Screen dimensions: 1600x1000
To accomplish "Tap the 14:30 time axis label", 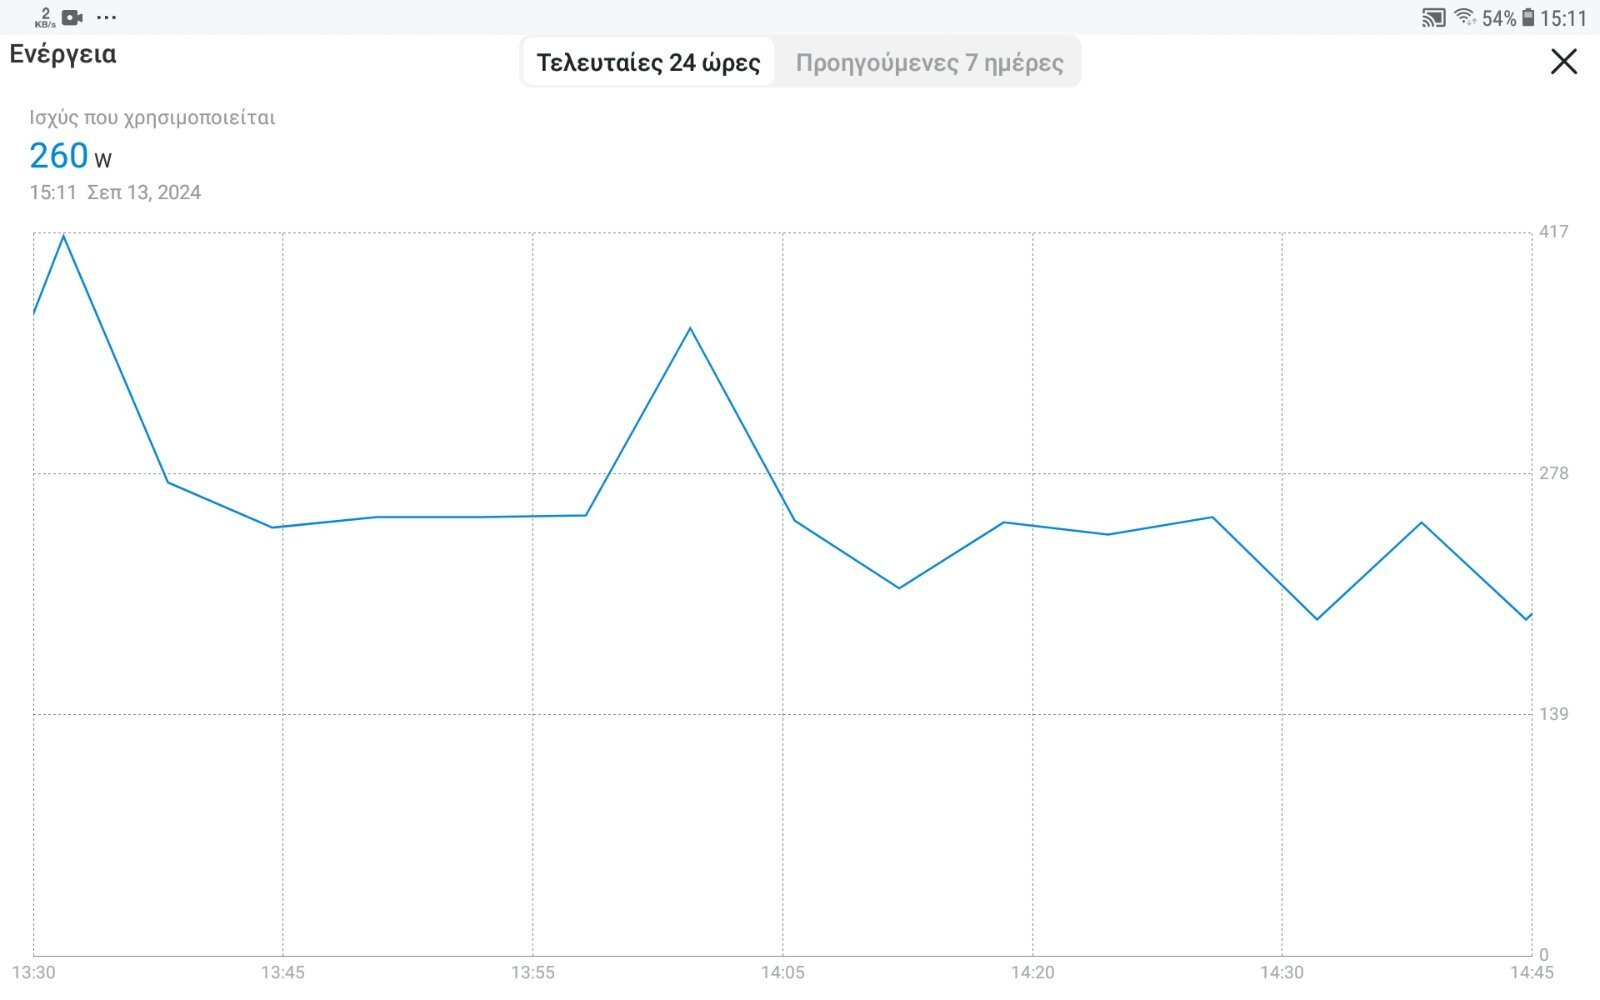I will click(1282, 972).
